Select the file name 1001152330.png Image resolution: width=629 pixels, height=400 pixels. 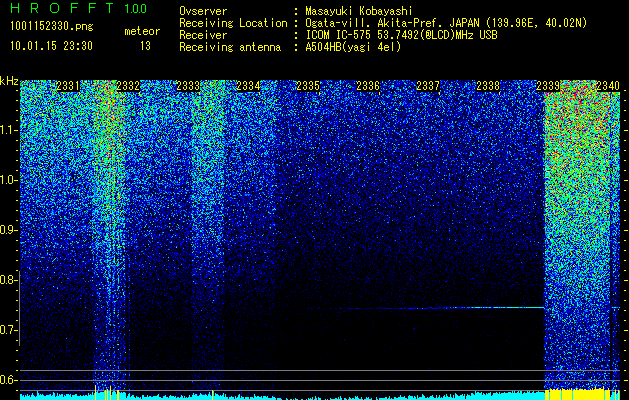52,27
